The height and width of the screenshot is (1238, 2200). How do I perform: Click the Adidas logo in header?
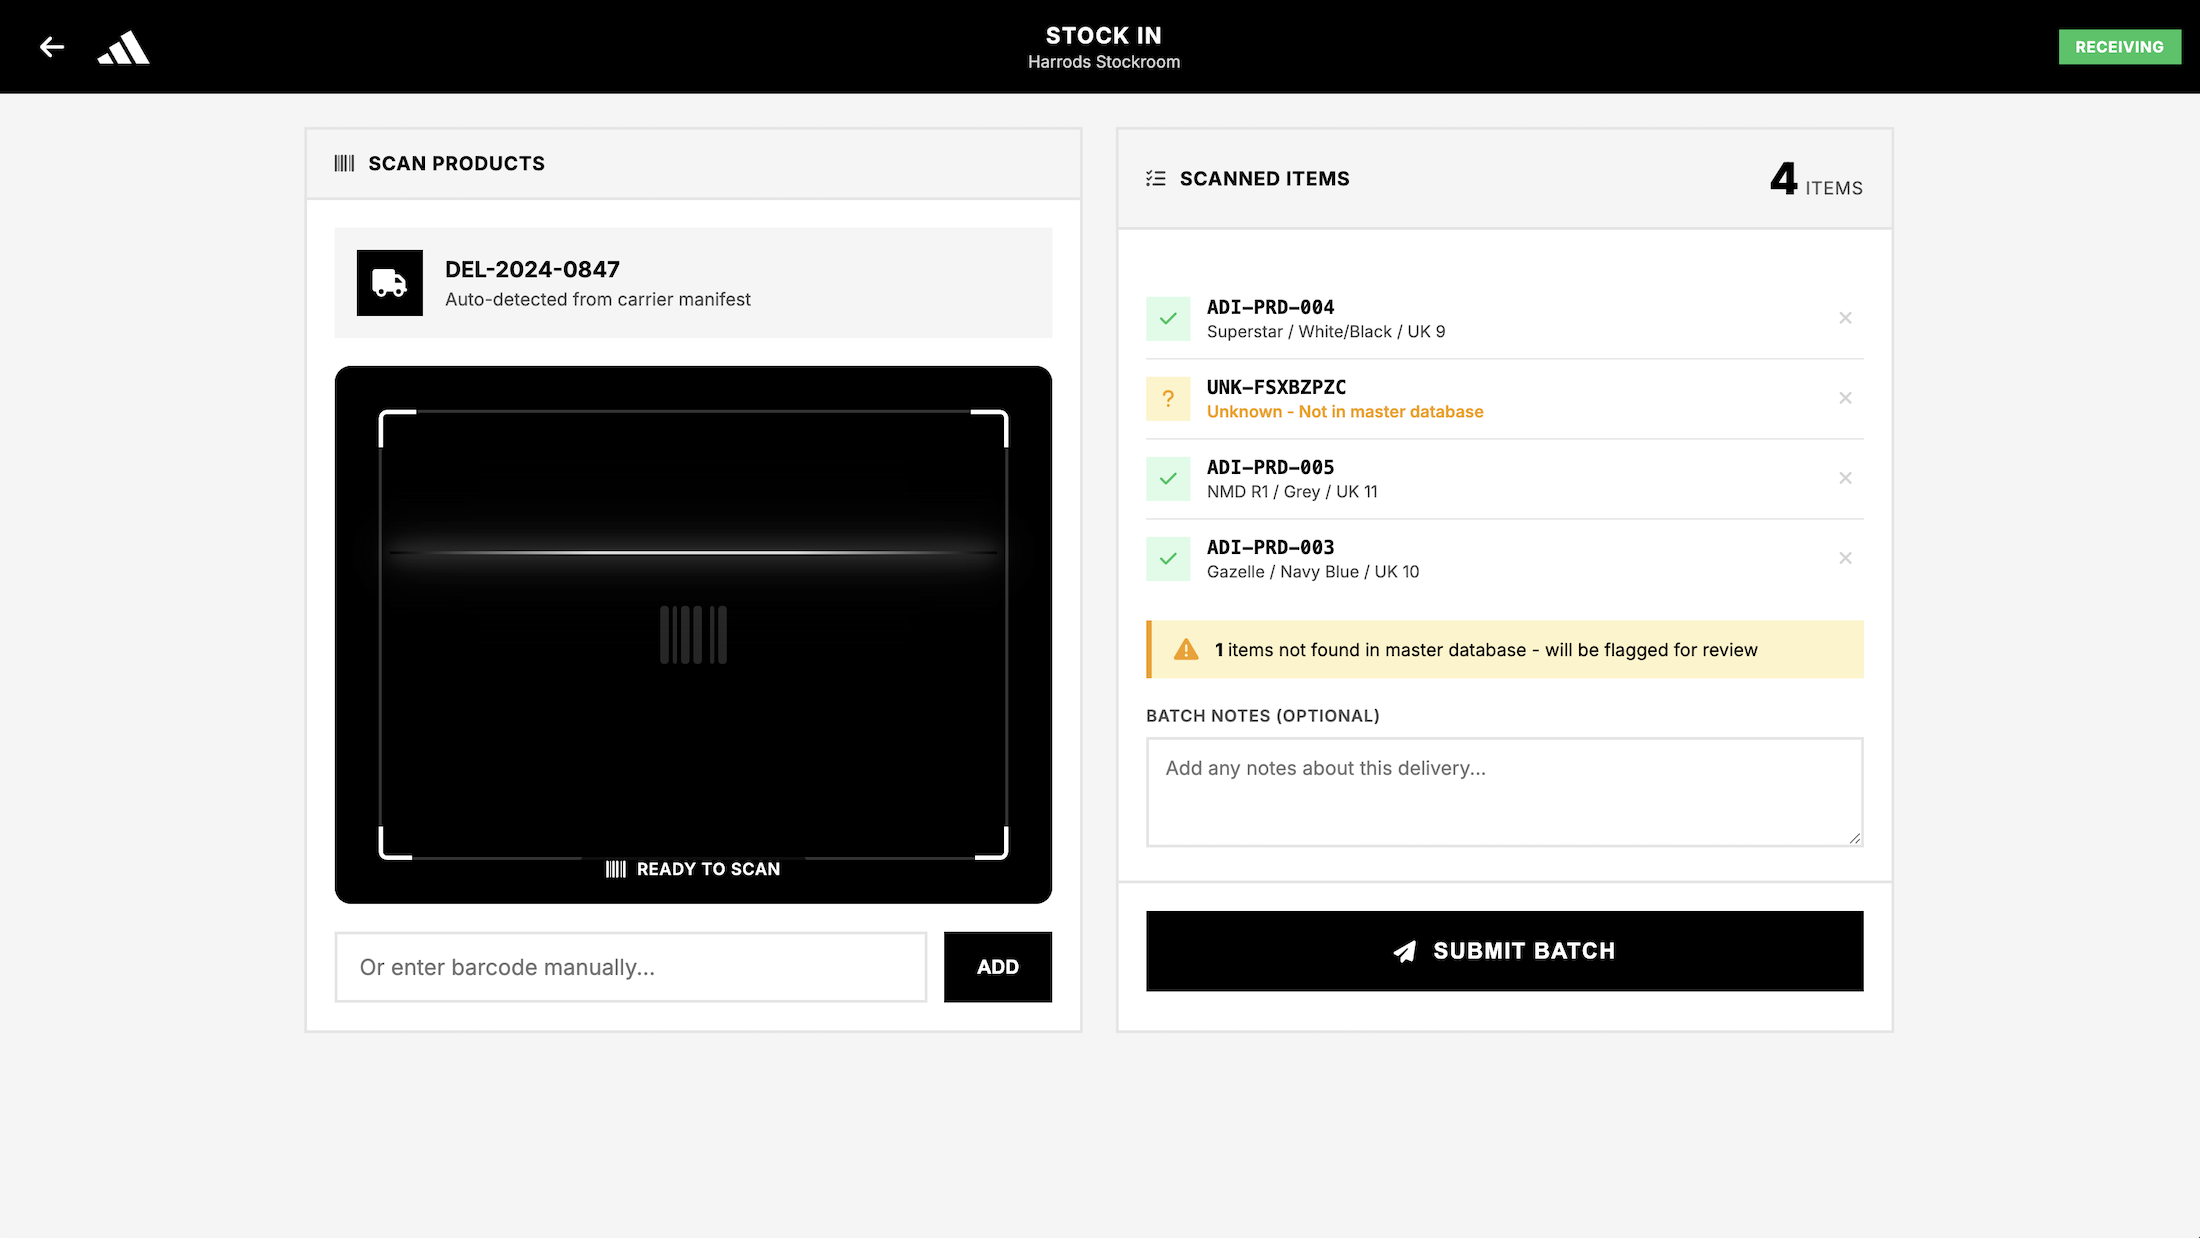click(x=123, y=47)
